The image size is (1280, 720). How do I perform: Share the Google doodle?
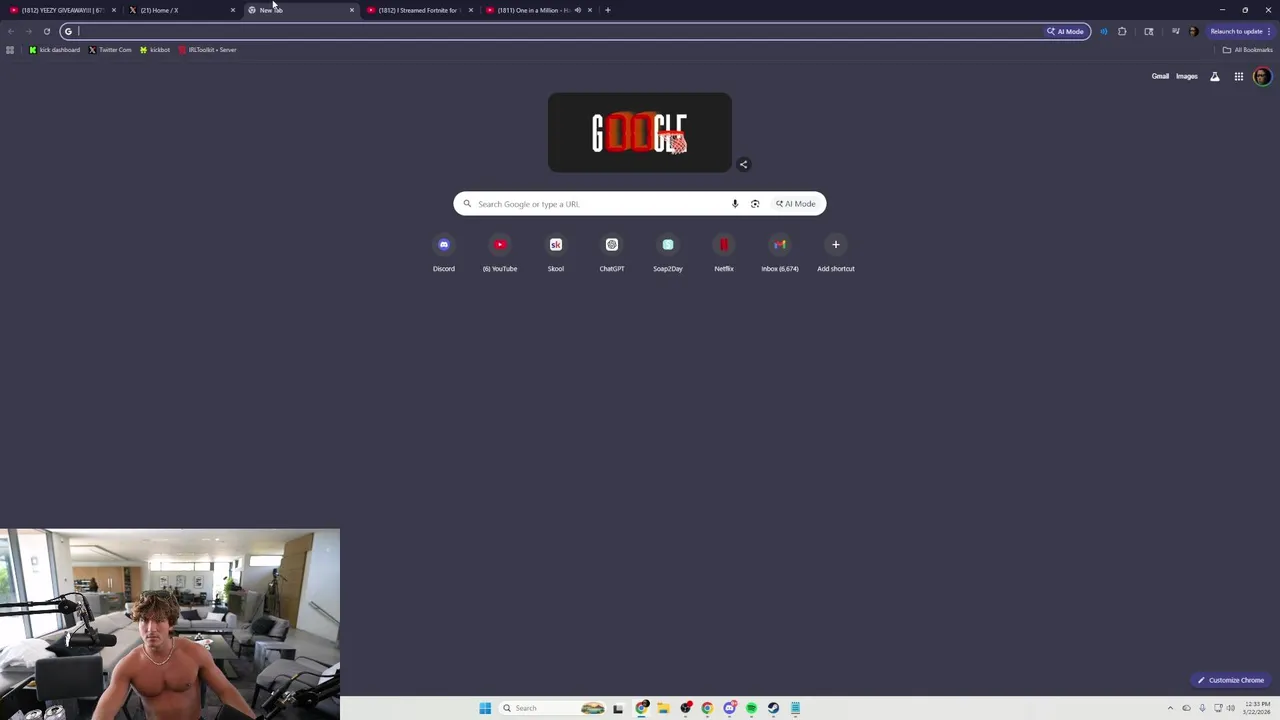pyautogui.click(x=743, y=164)
